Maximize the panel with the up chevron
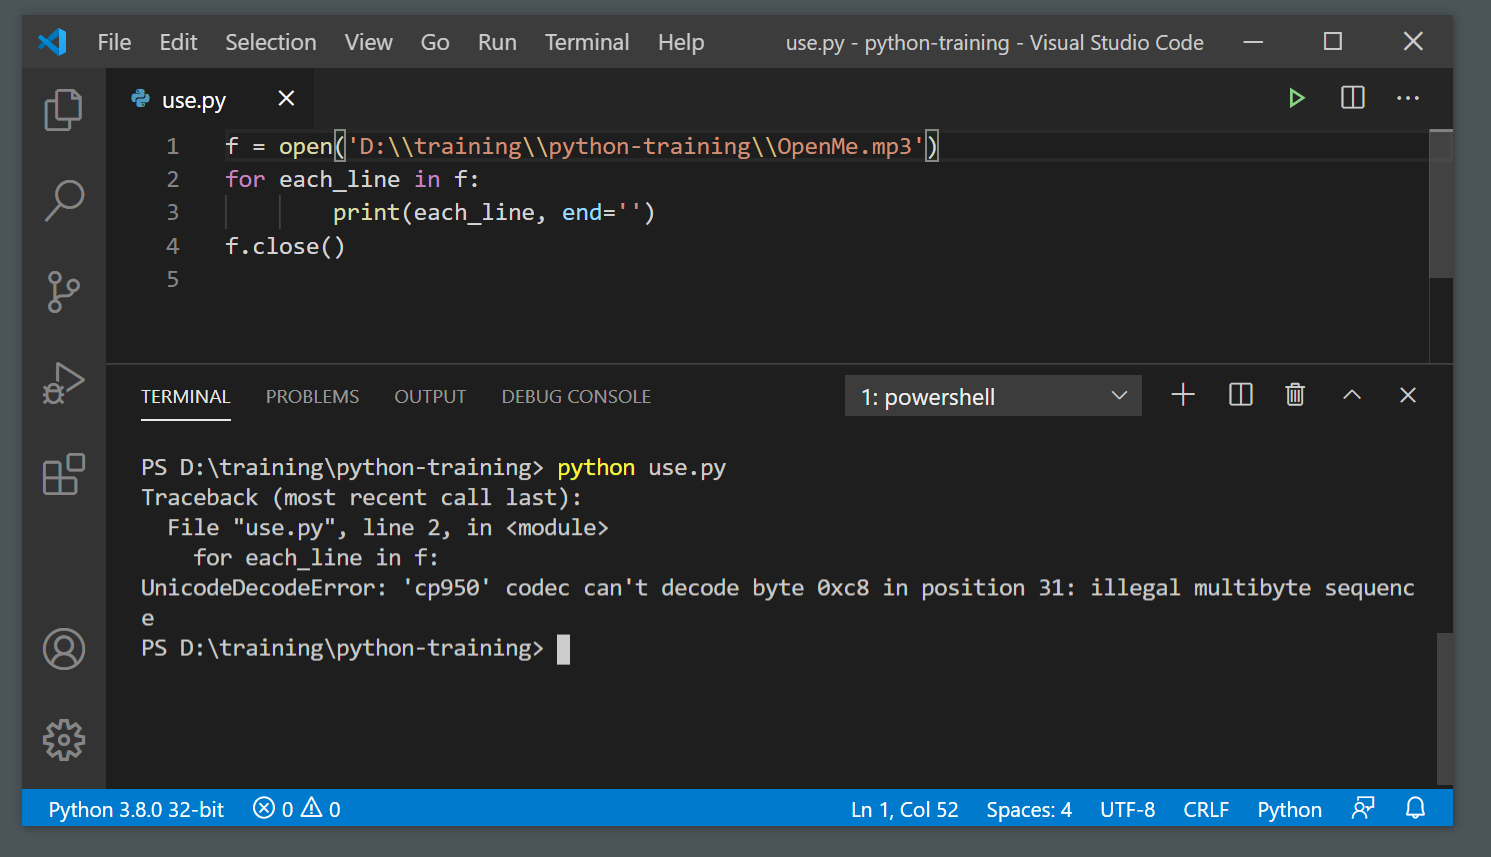The height and width of the screenshot is (857, 1491). [x=1352, y=395]
